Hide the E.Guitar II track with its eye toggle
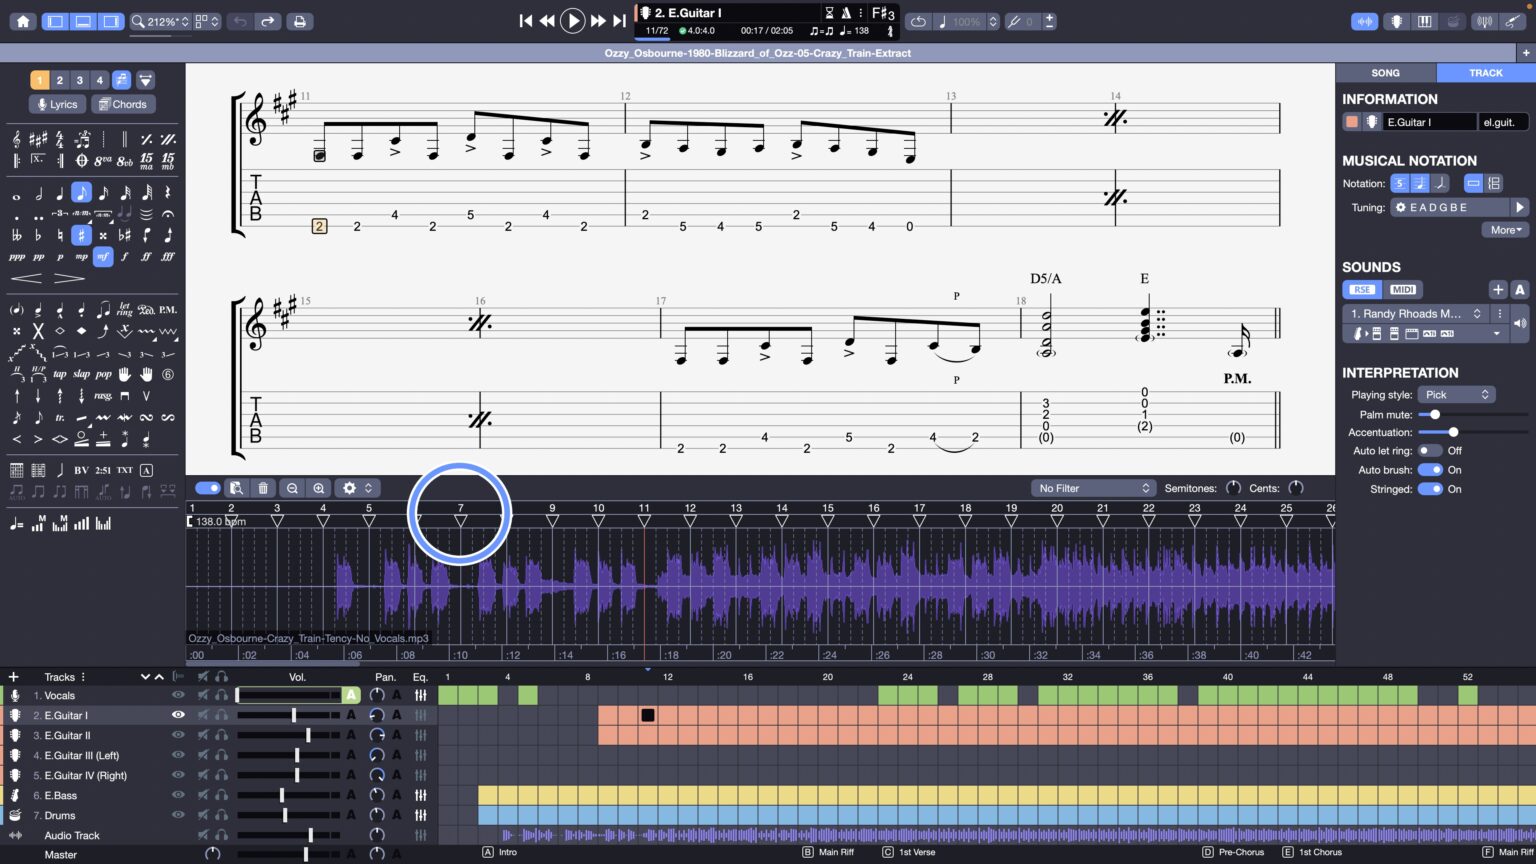 pyautogui.click(x=178, y=735)
